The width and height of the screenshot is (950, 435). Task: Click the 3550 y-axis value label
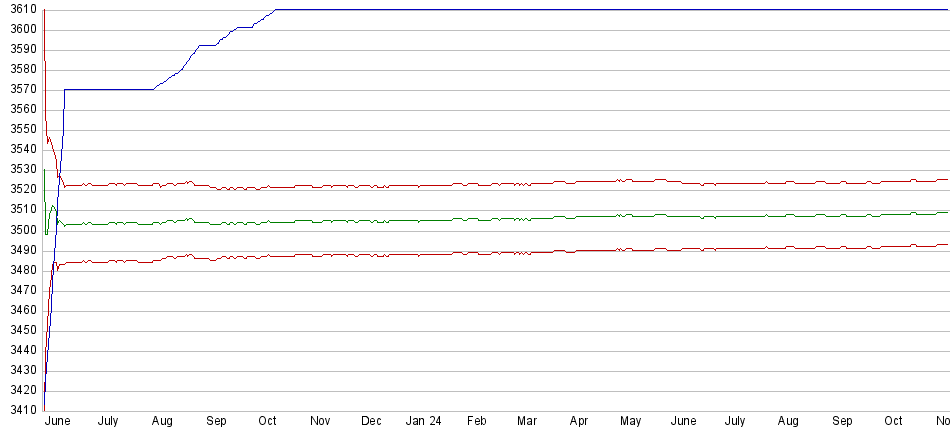tap(20, 129)
